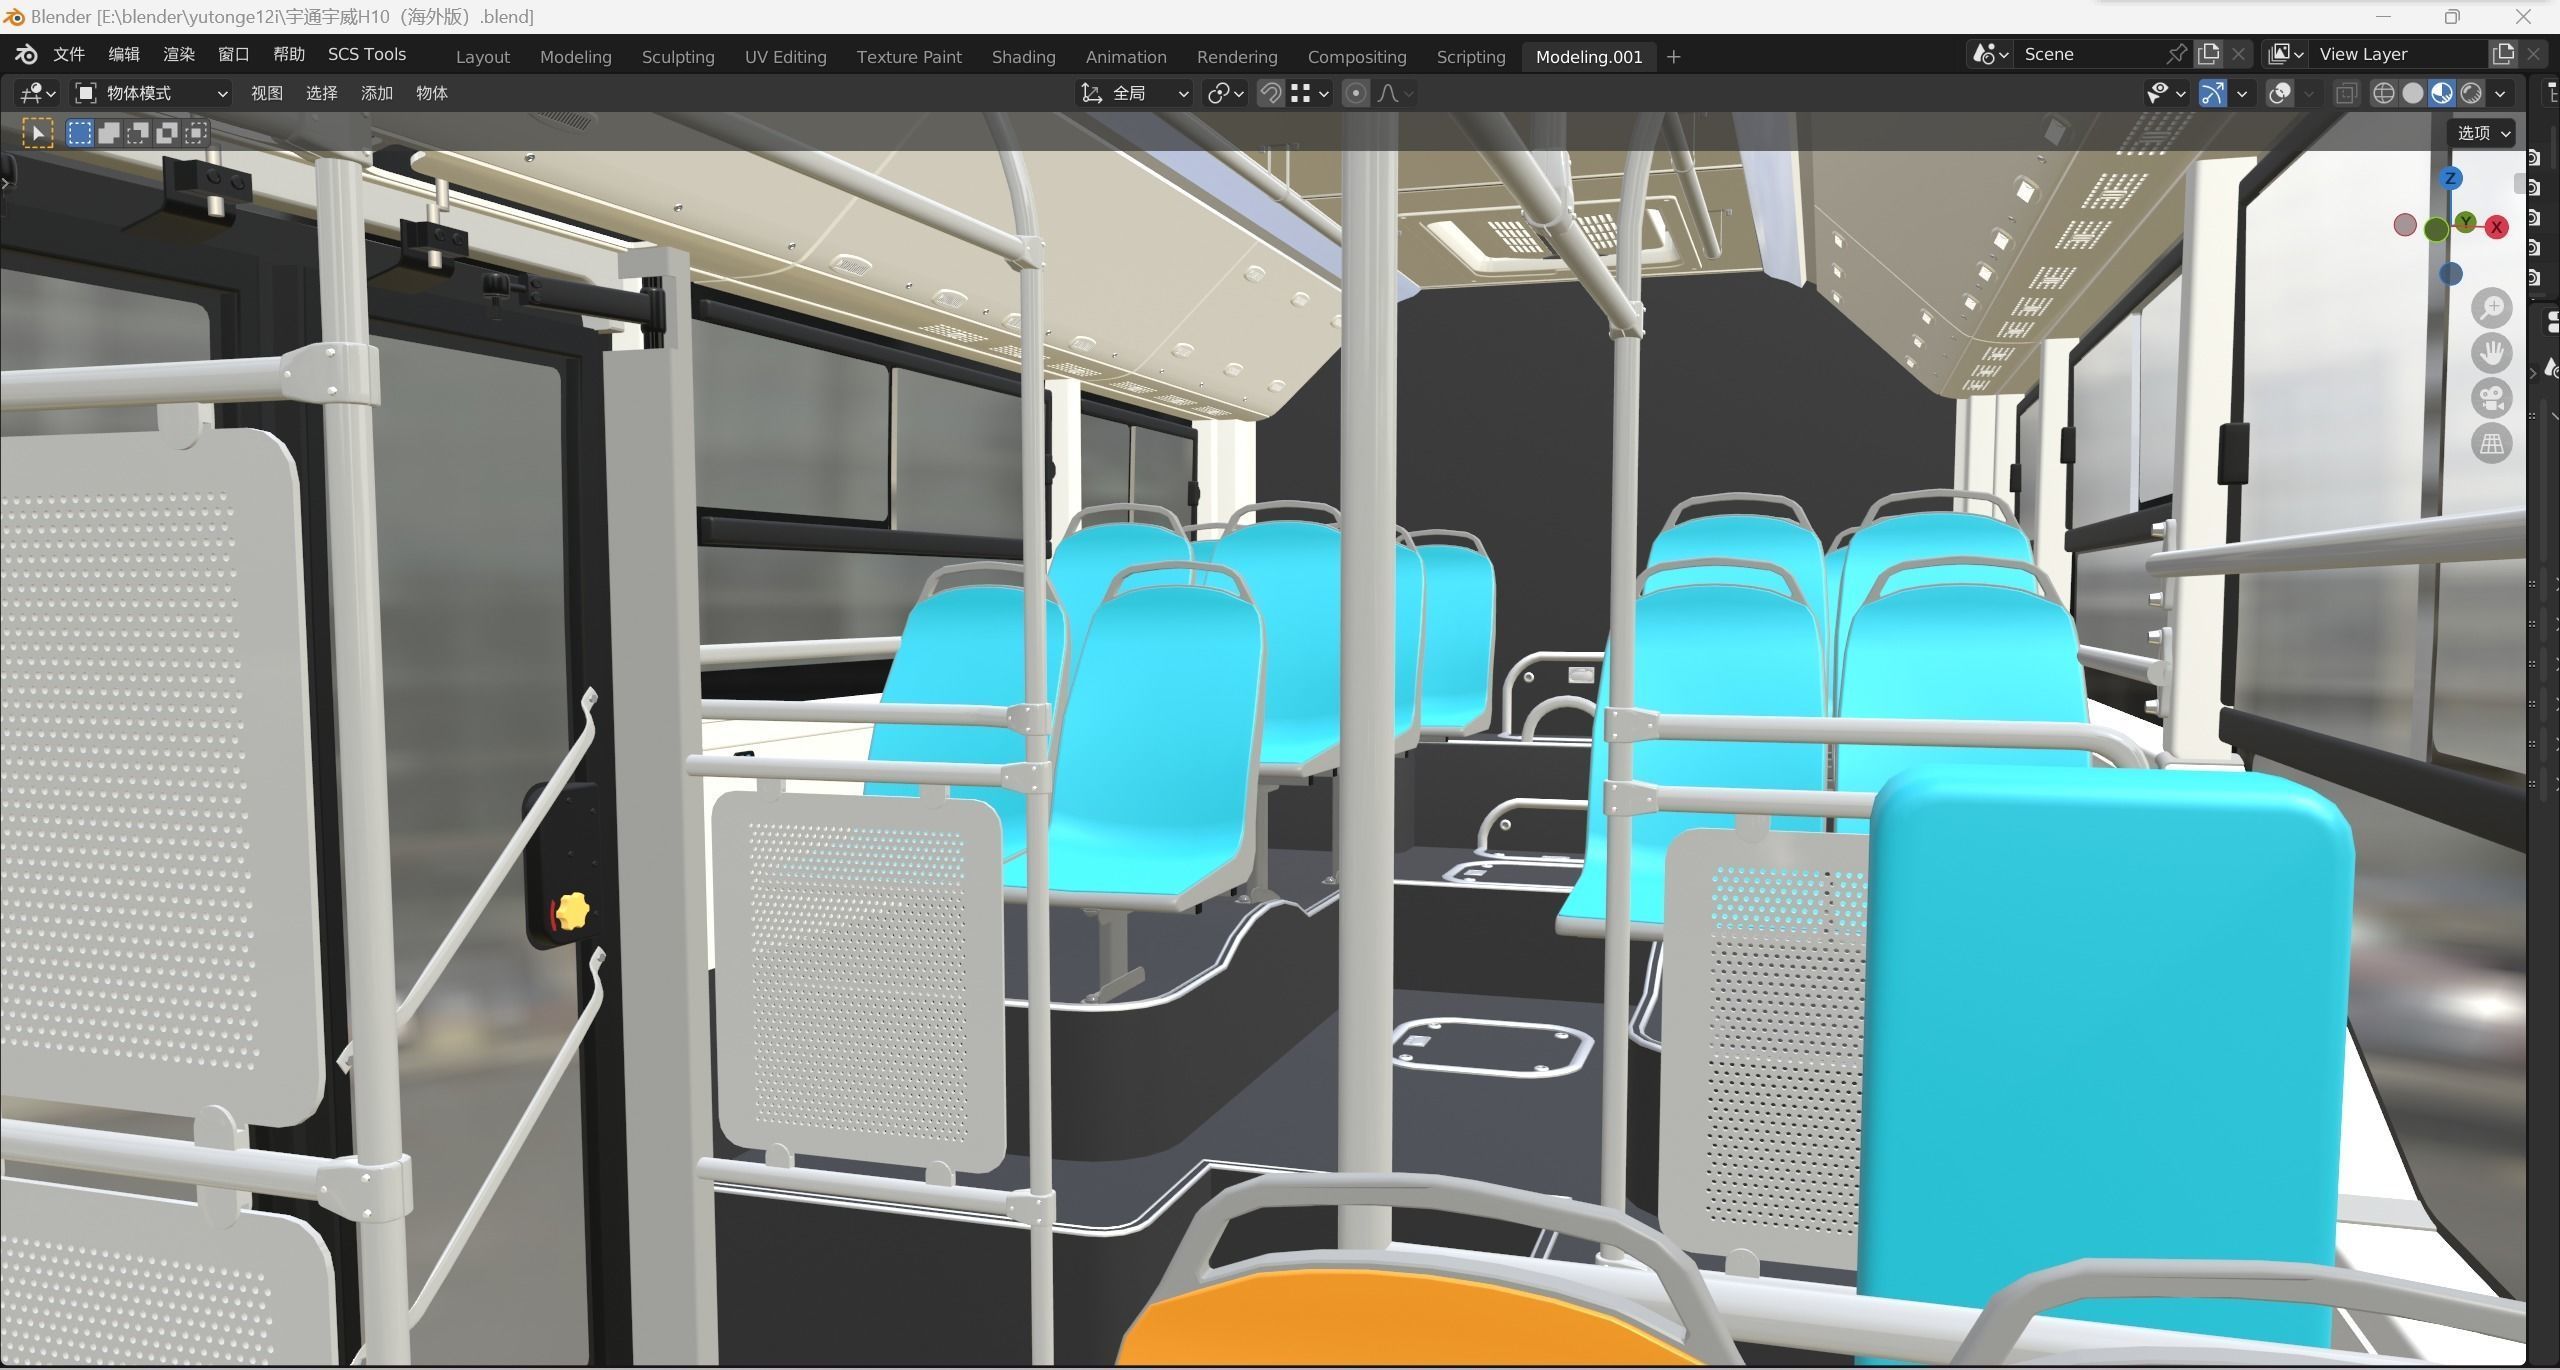2560x1370 pixels.
Task: Open the pivot point dropdown
Action: click(x=1225, y=93)
